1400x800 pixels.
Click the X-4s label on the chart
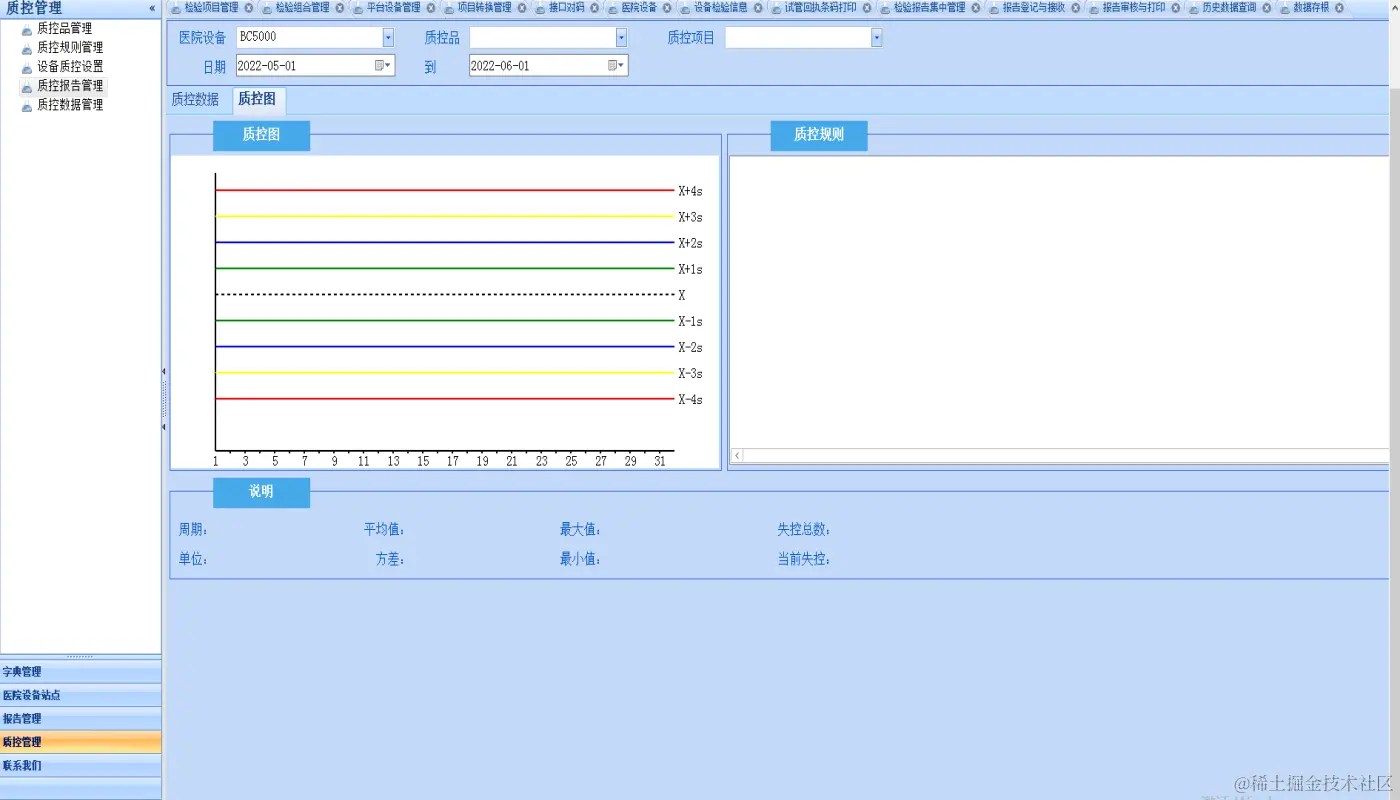690,400
